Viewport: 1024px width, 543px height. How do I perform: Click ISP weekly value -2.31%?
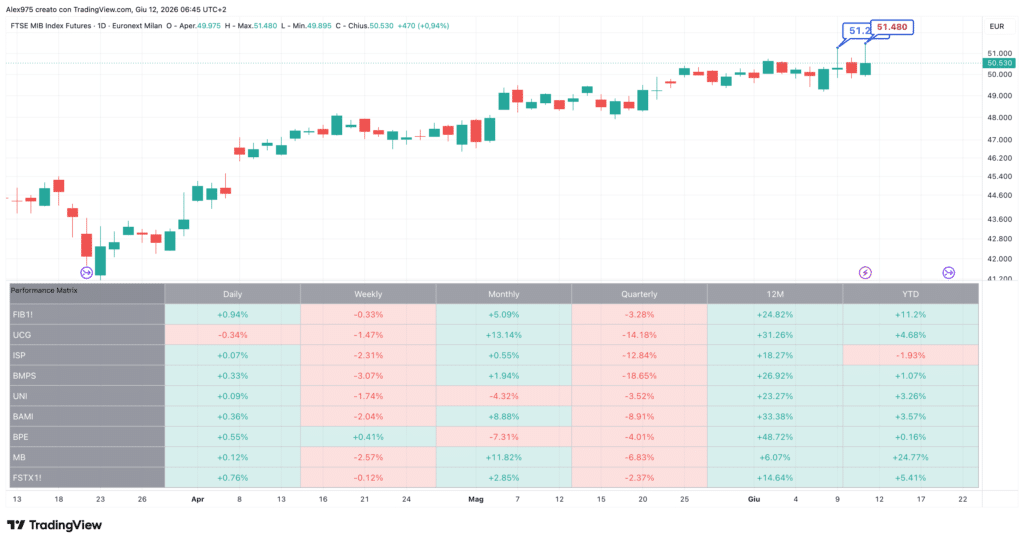click(368, 355)
